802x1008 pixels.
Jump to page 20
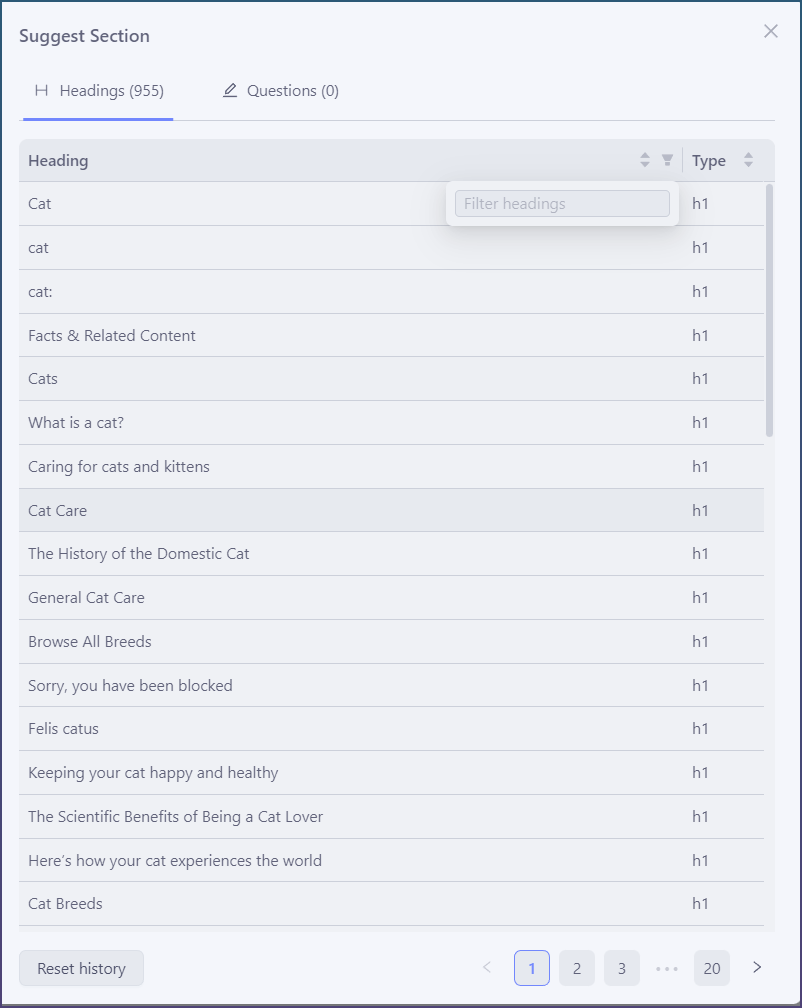pyautogui.click(x=712, y=968)
